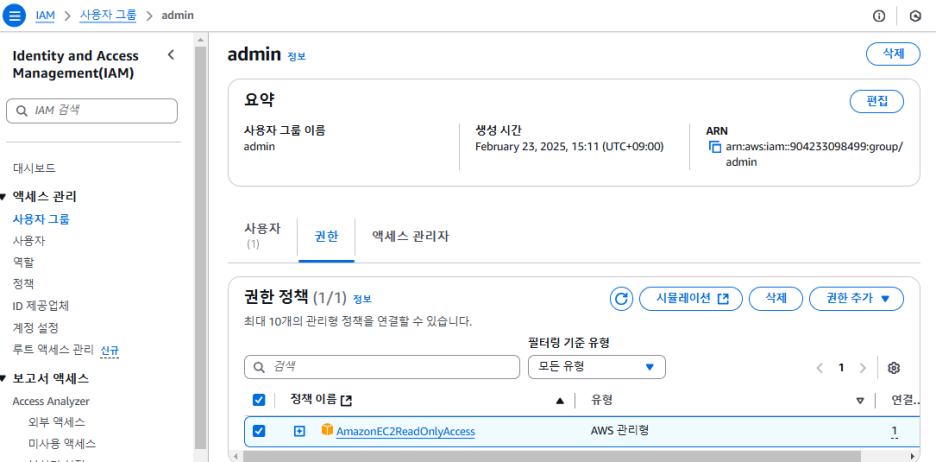Go to next page of policies
This screenshot has width=936, height=462.
point(862,368)
